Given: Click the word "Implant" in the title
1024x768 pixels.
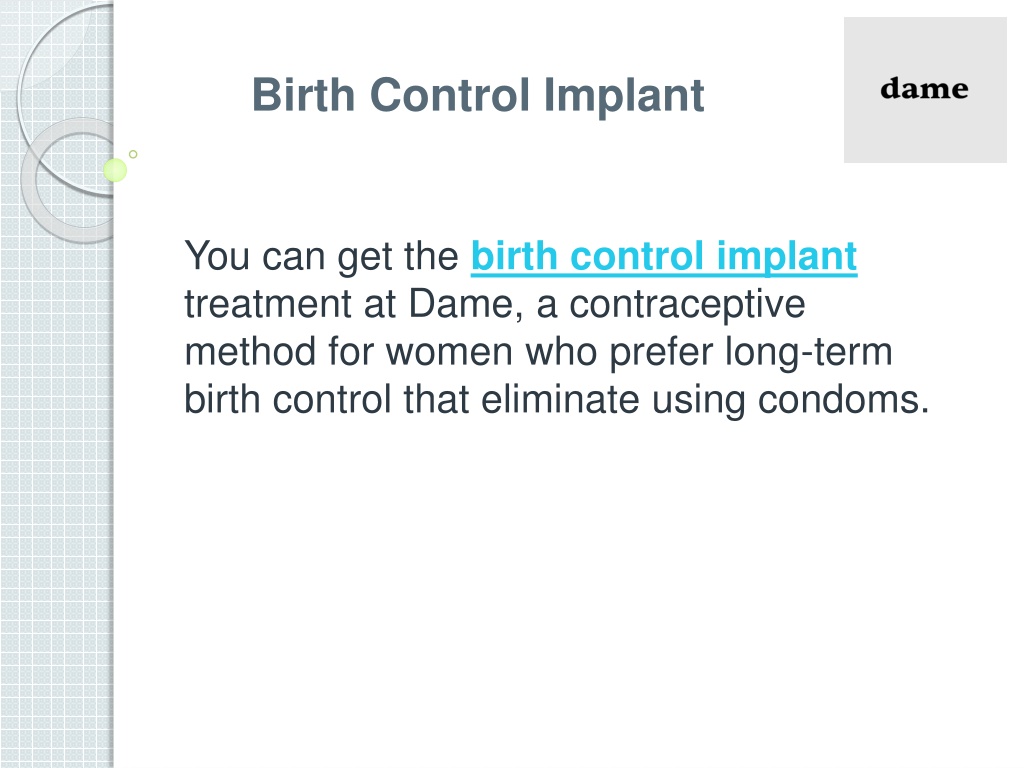Looking at the screenshot, I should [624, 97].
